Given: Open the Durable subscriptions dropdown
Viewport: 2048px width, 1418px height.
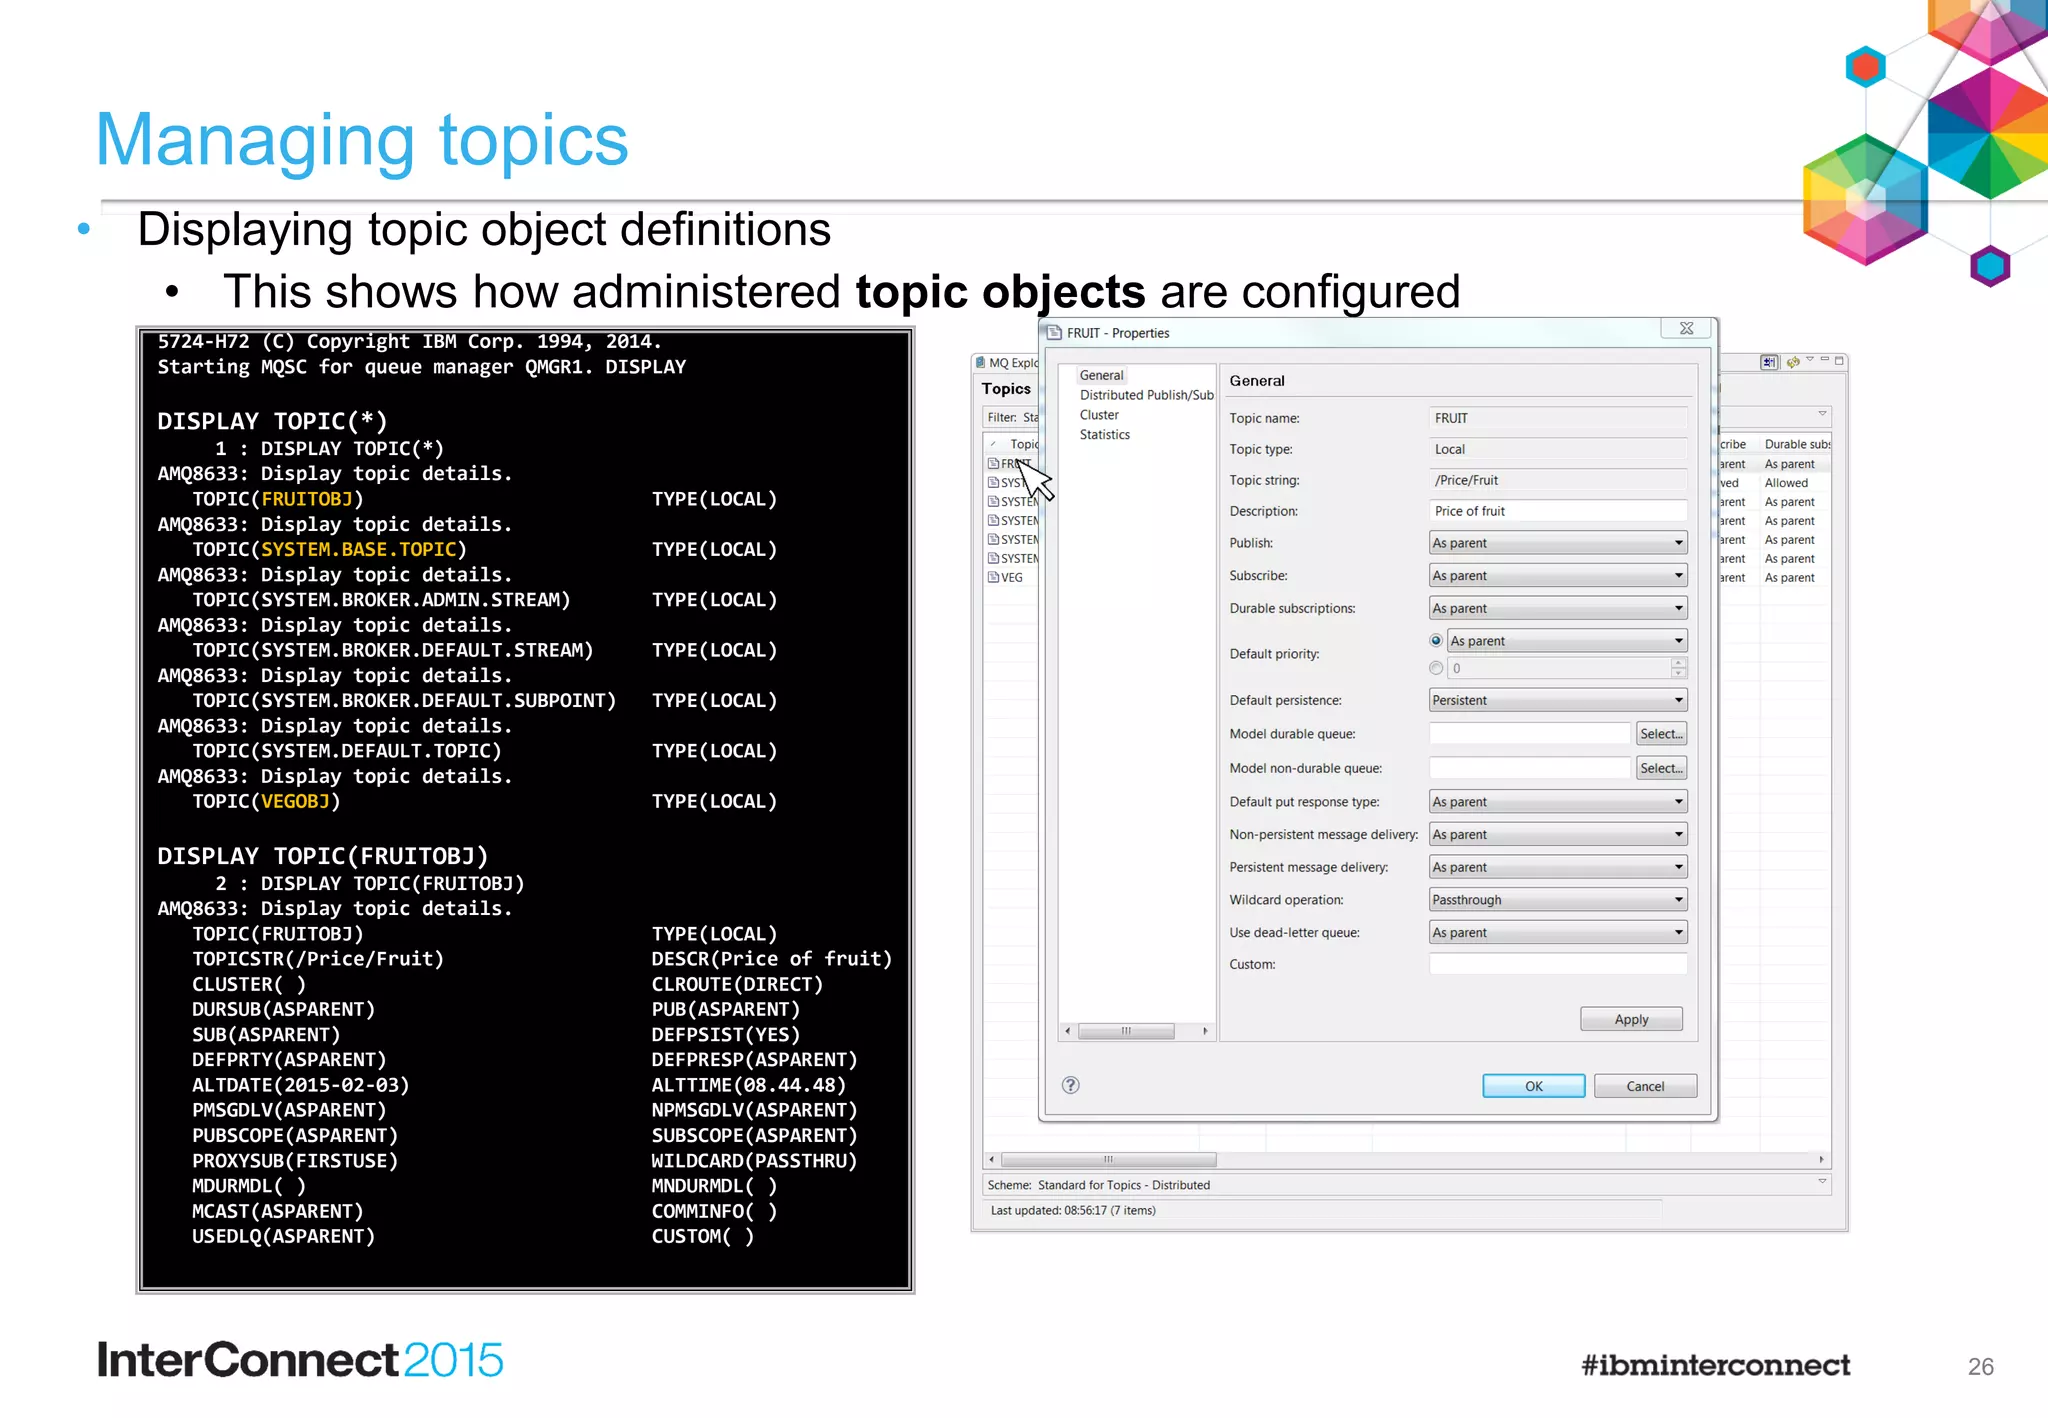Looking at the screenshot, I should point(1558,608).
